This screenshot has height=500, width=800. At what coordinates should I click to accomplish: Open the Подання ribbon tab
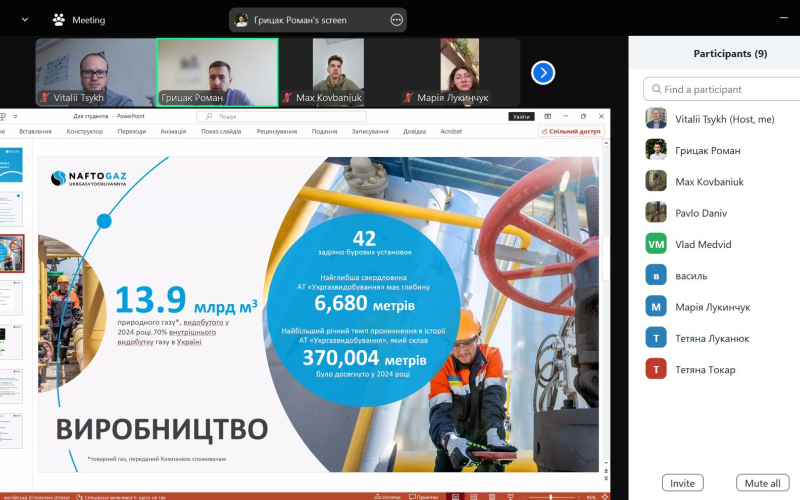324,132
